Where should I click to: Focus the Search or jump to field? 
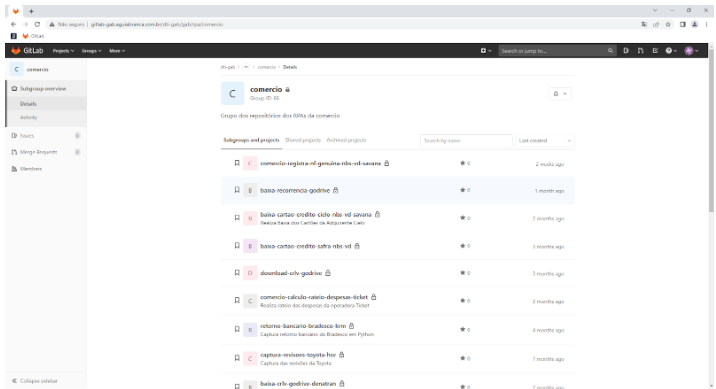pos(557,51)
